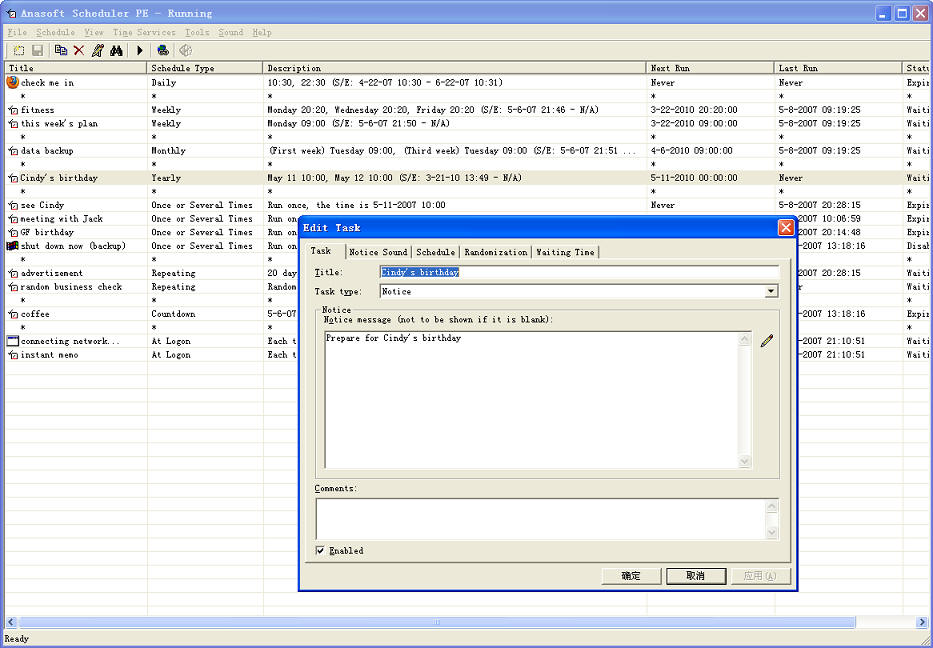Image resolution: width=933 pixels, height=648 pixels.
Task: Delete a task via the red X icon
Action: pos(78,50)
